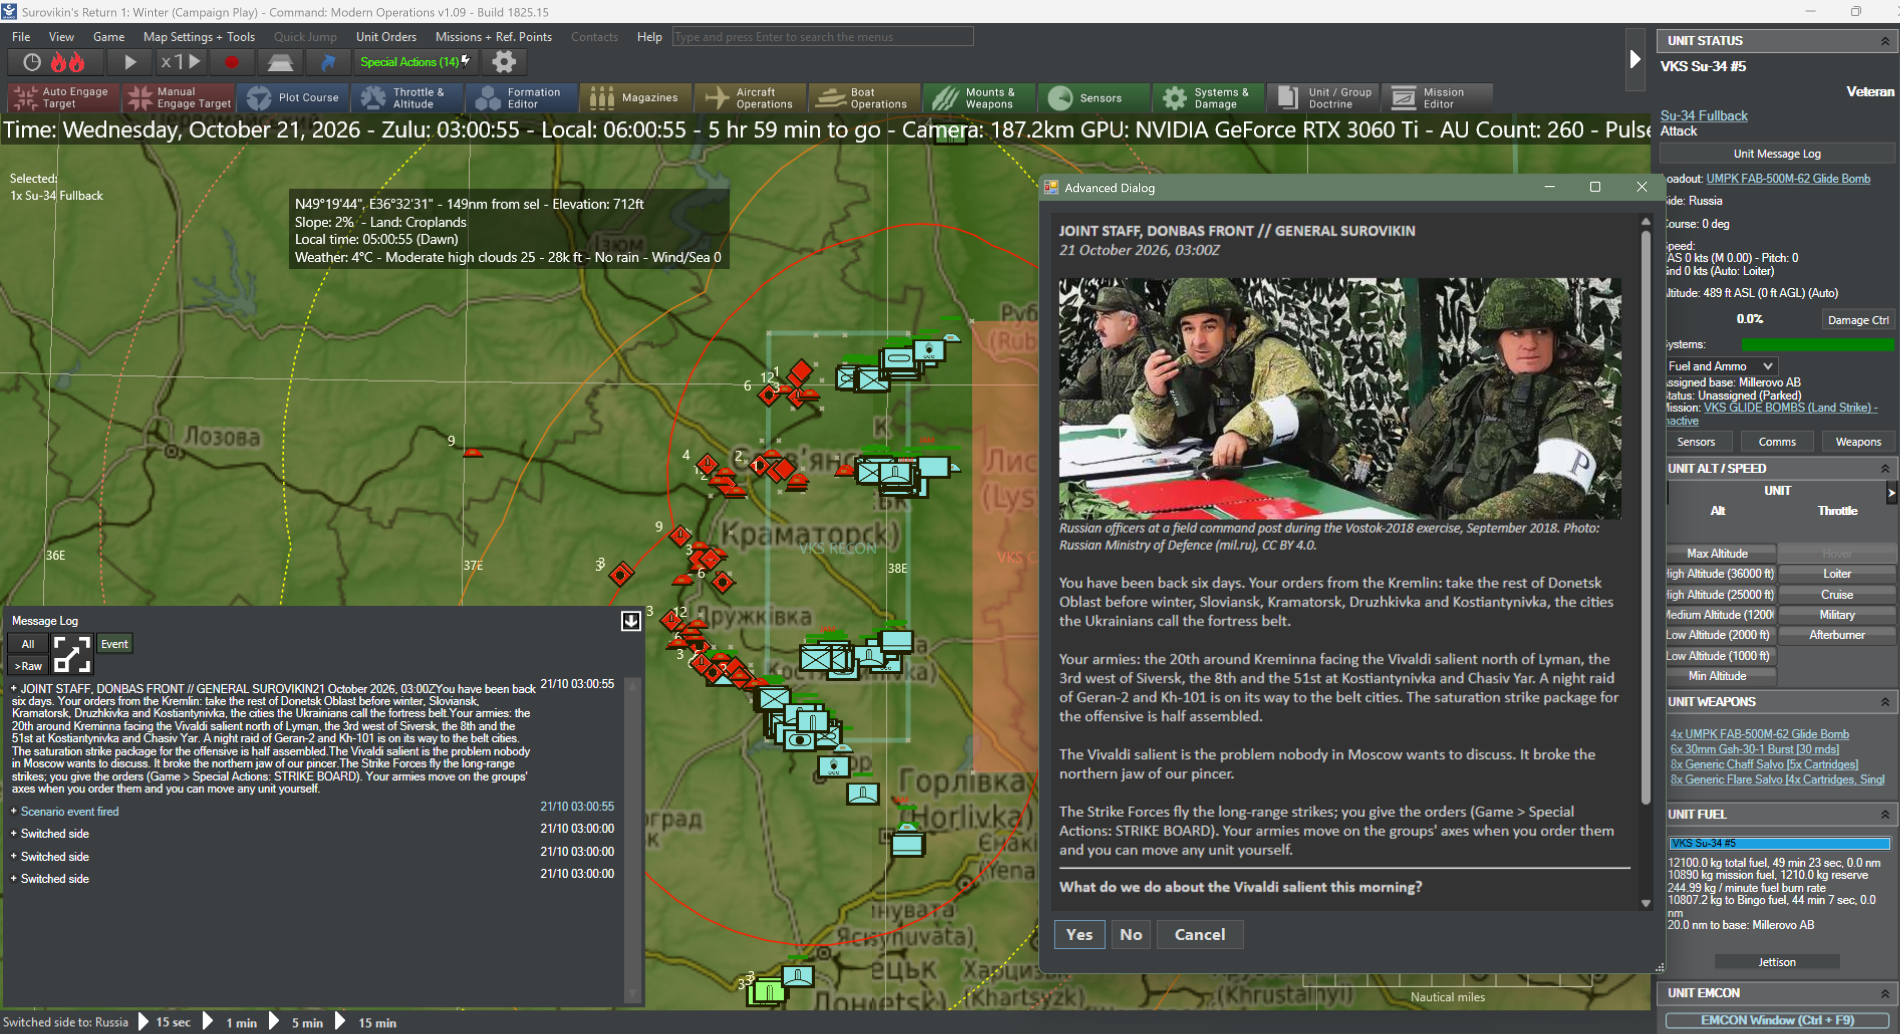This screenshot has width=1900, height=1034.
Task: Click the blue arrow toolbar icon
Action: 327,62
